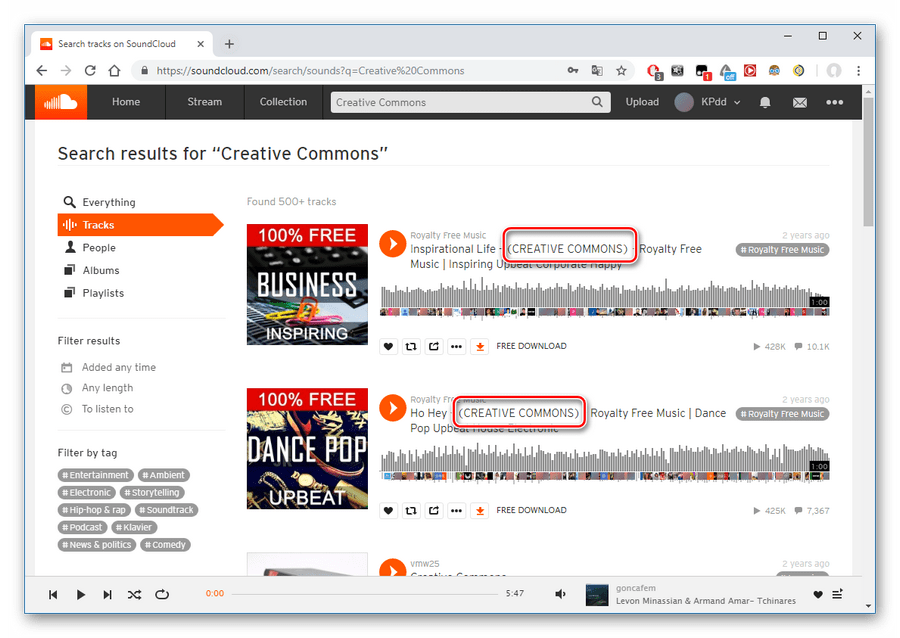
Task: Play the Inspirational Life track
Action: [x=392, y=243]
